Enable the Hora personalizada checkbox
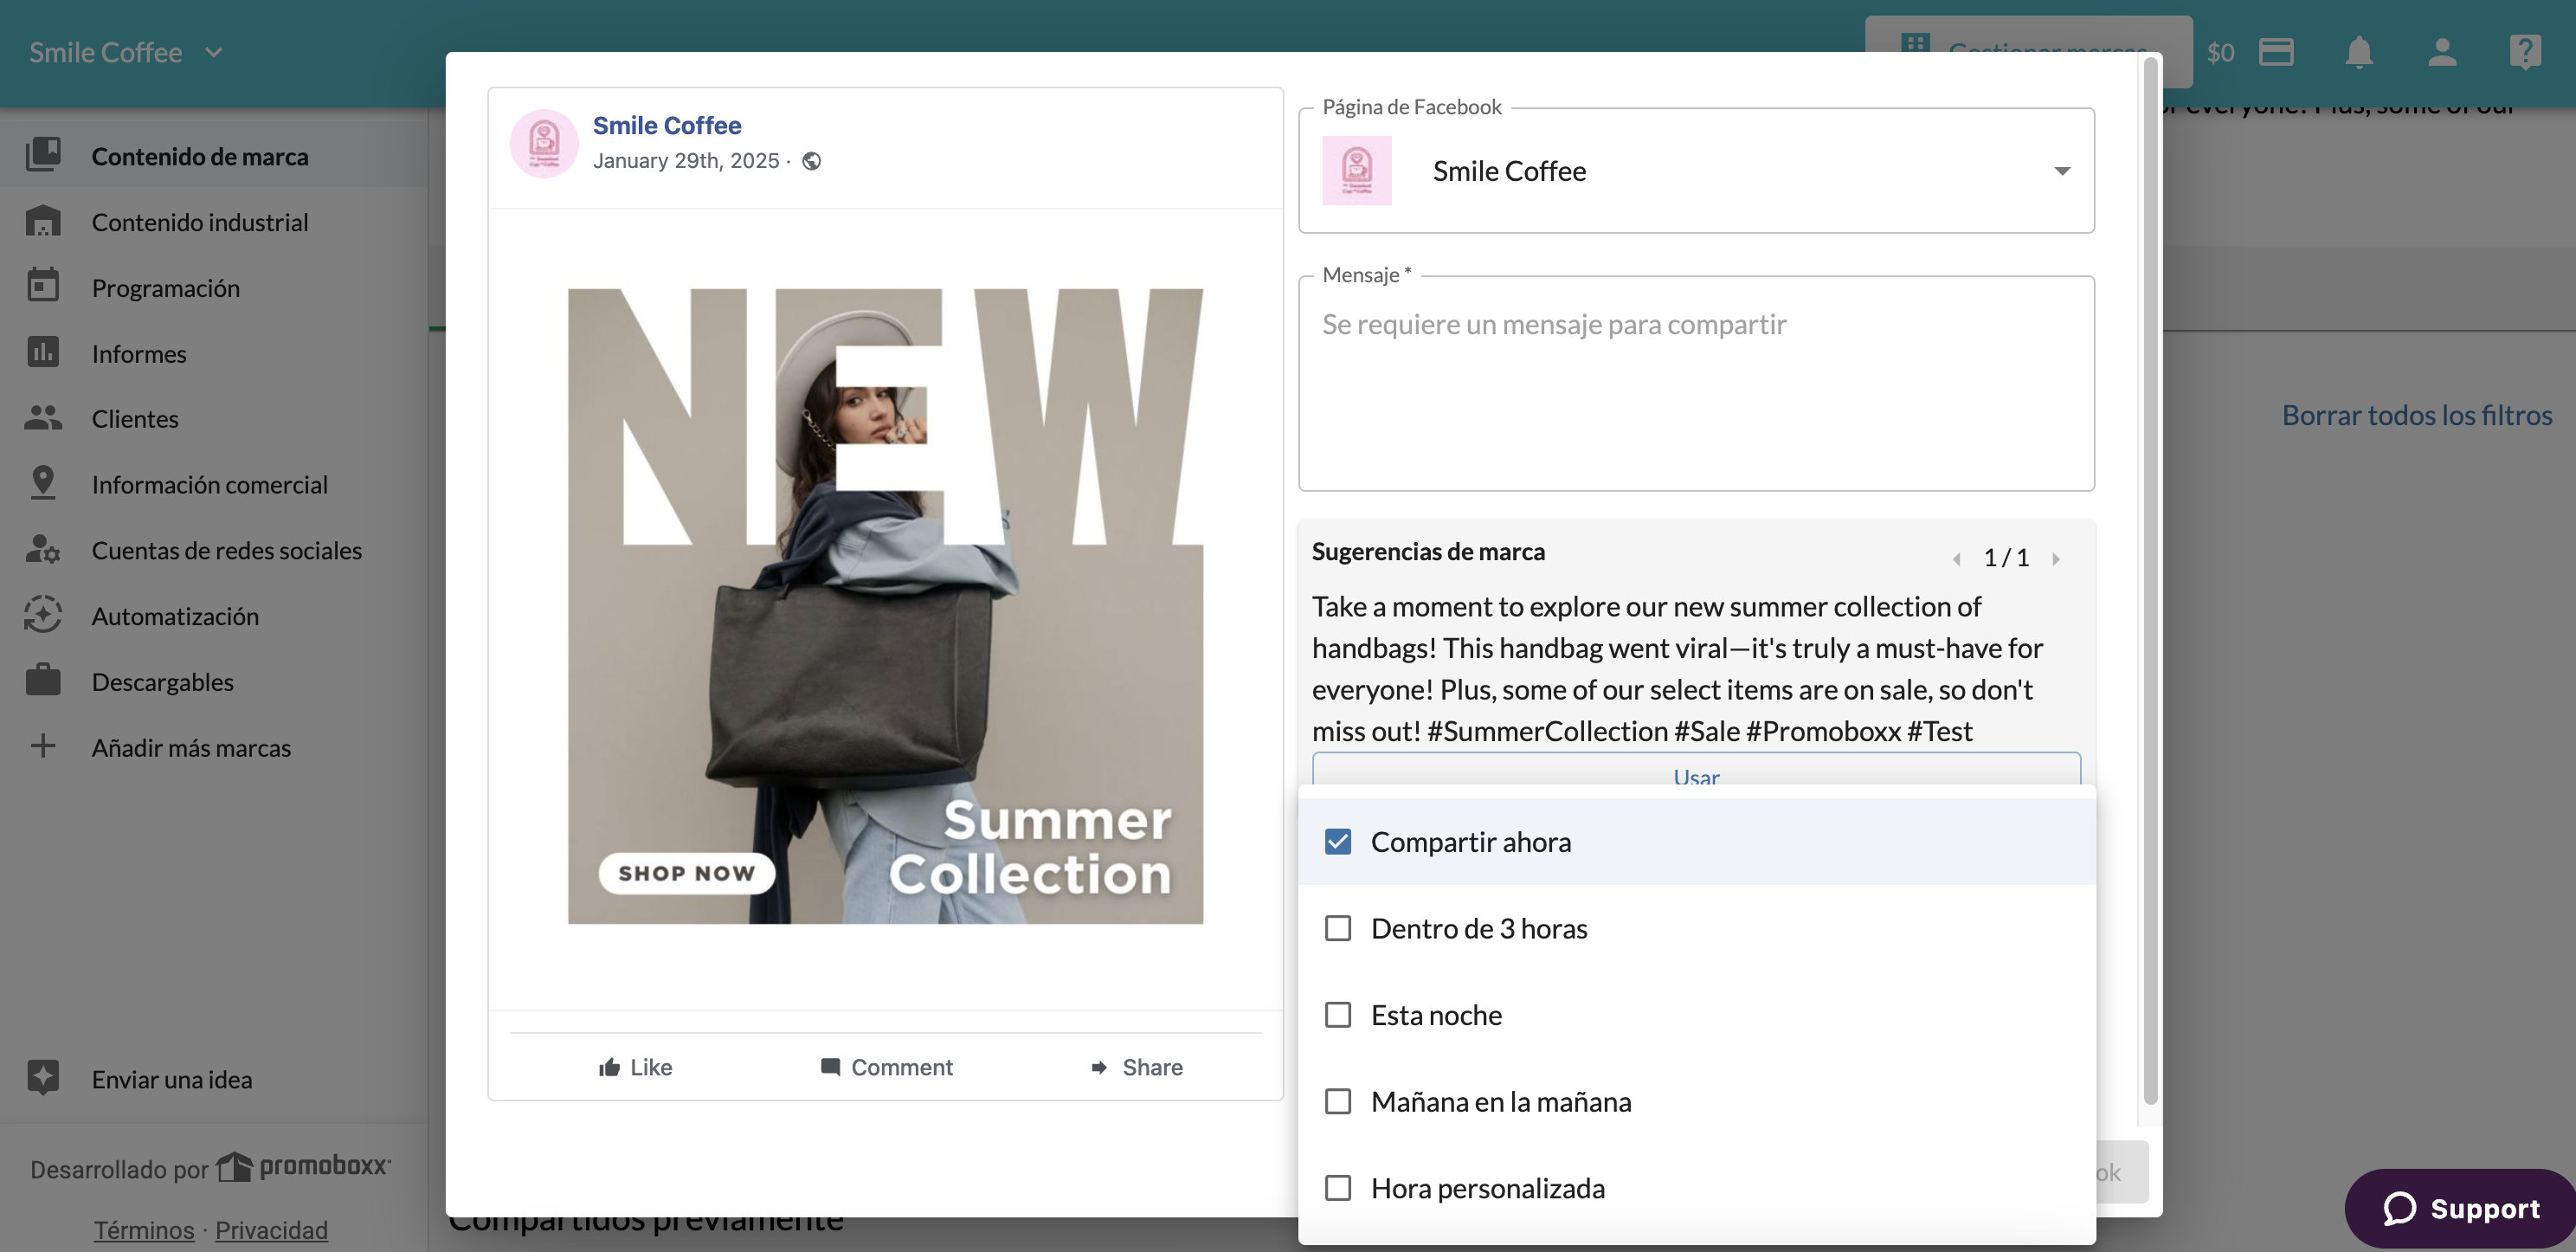Viewport: 2576px width, 1252px height. [1338, 1188]
